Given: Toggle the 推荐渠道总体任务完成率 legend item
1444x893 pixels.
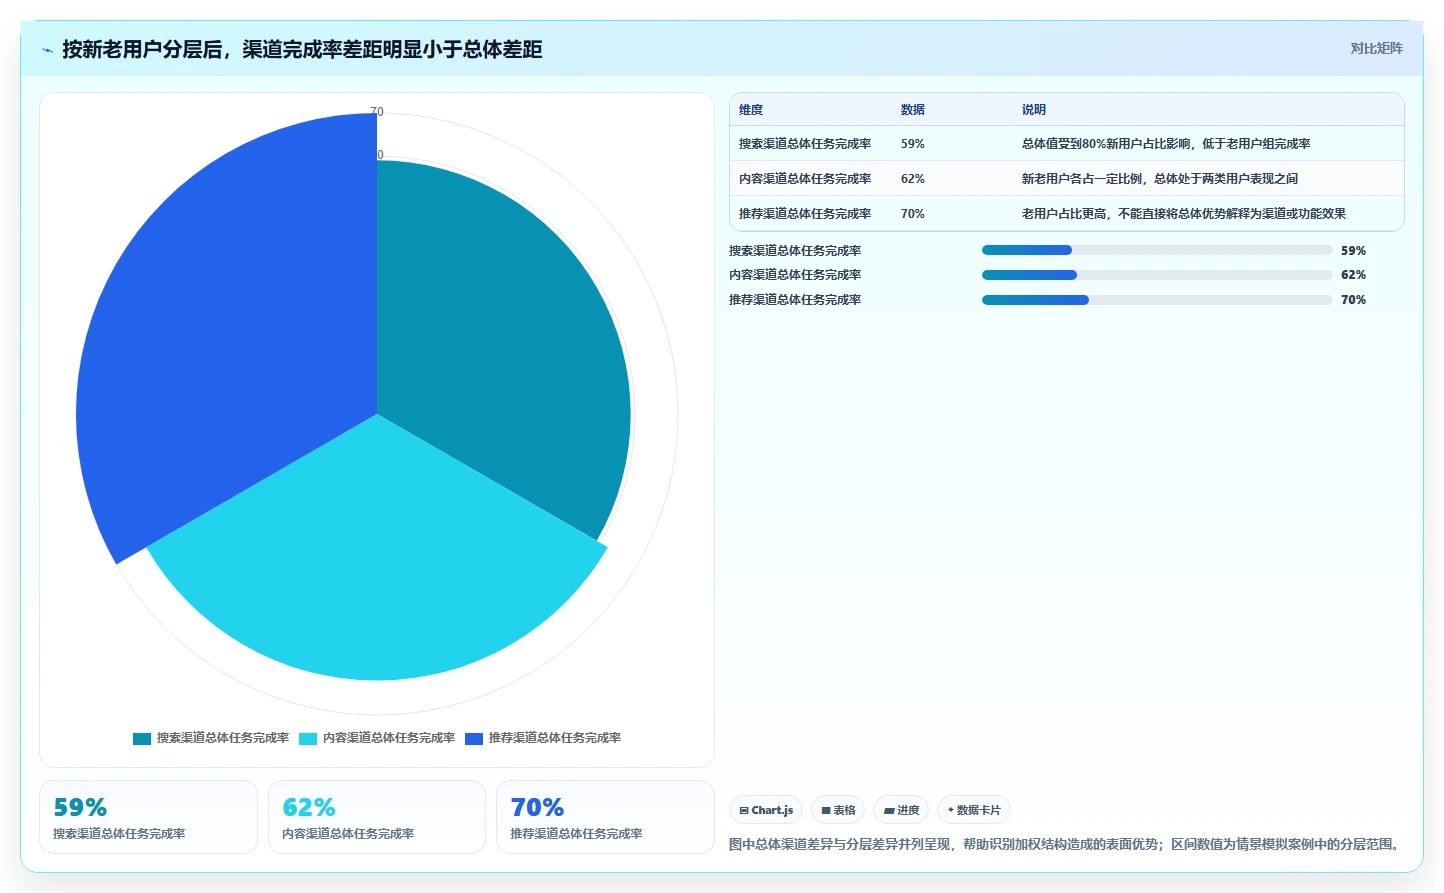Looking at the screenshot, I should [543, 738].
